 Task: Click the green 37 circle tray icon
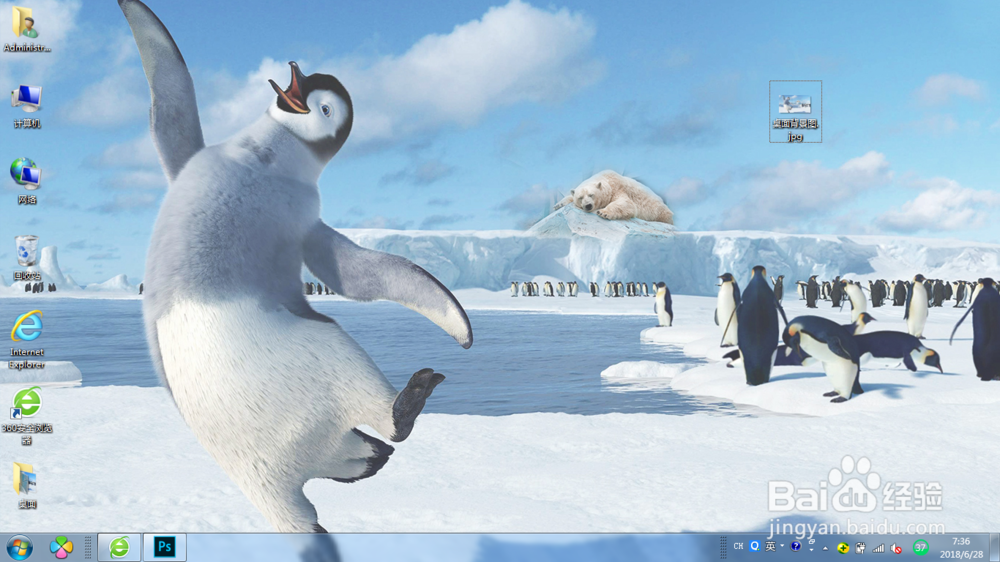coord(920,547)
